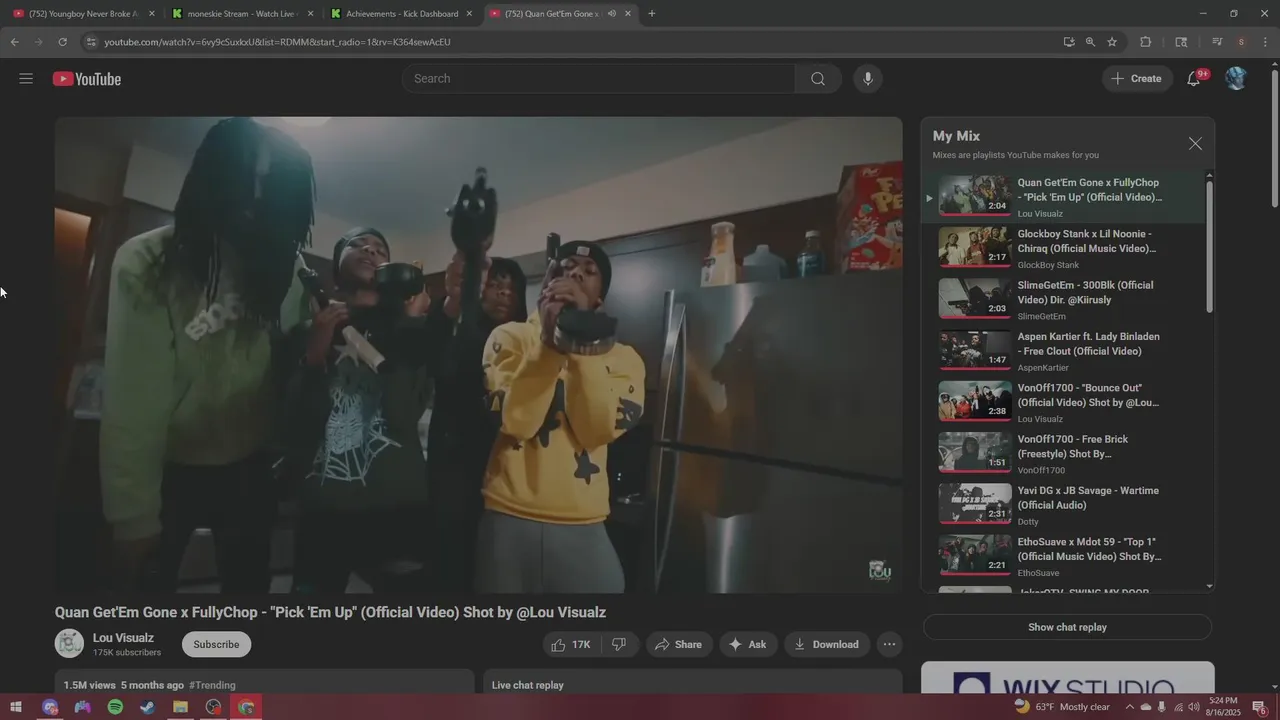1280x720 pixels.
Task: Click the search magnifier button
Action: pos(818,79)
